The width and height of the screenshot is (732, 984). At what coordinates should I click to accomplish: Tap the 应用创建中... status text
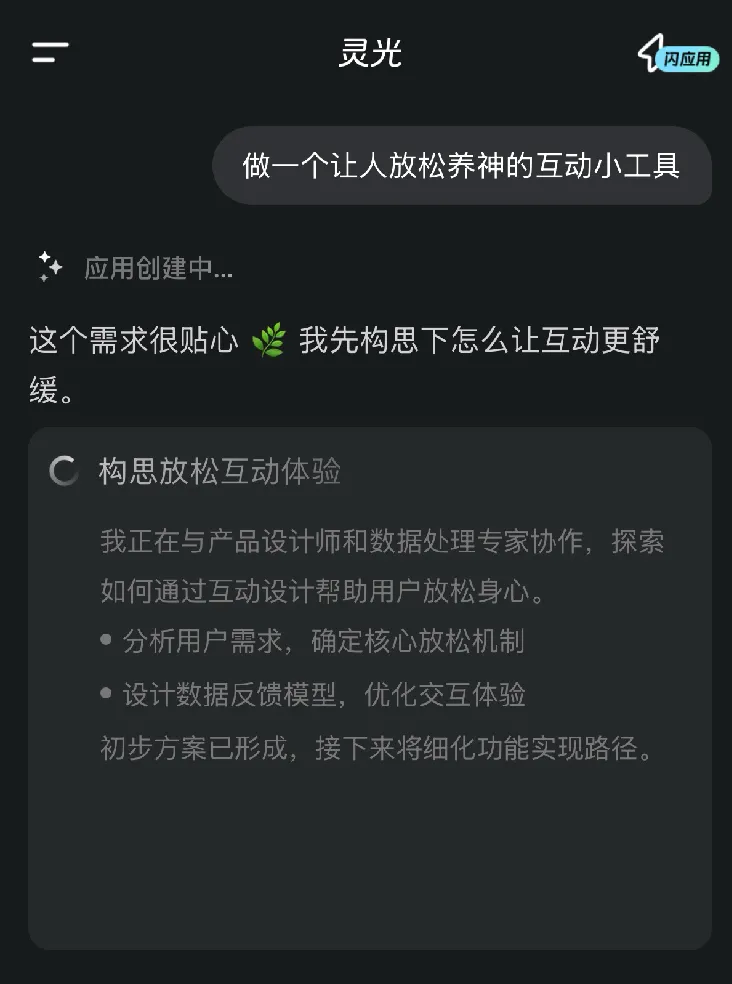[158, 268]
